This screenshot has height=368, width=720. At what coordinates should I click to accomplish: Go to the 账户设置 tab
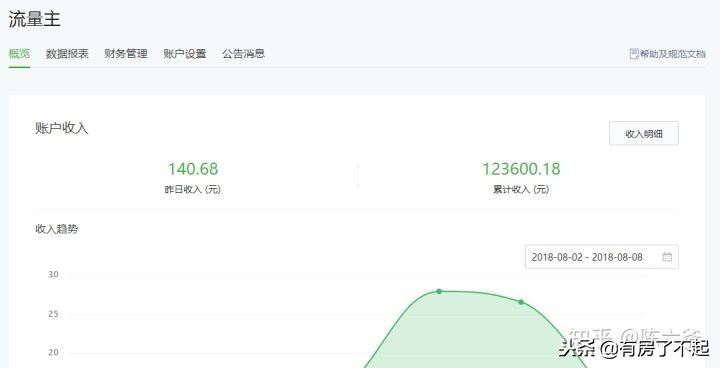(x=185, y=54)
